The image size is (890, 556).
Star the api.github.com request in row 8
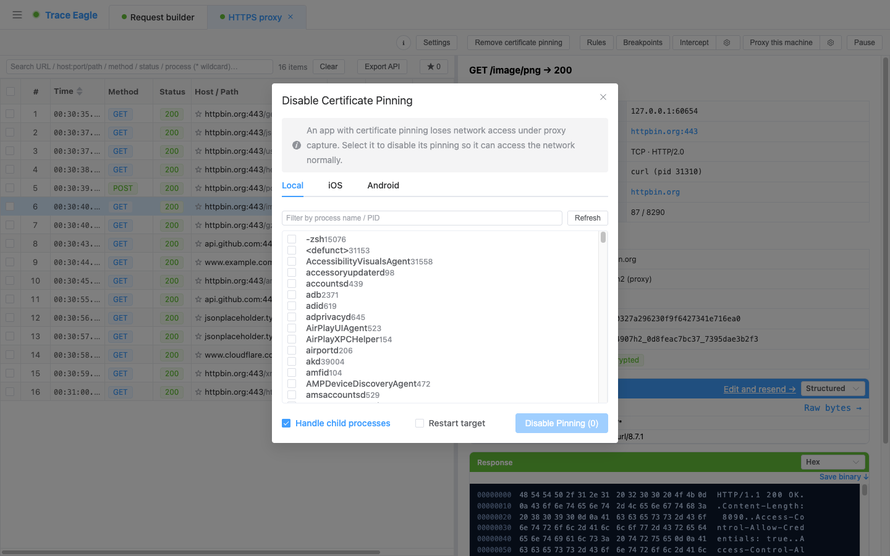(x=198, y=243)
